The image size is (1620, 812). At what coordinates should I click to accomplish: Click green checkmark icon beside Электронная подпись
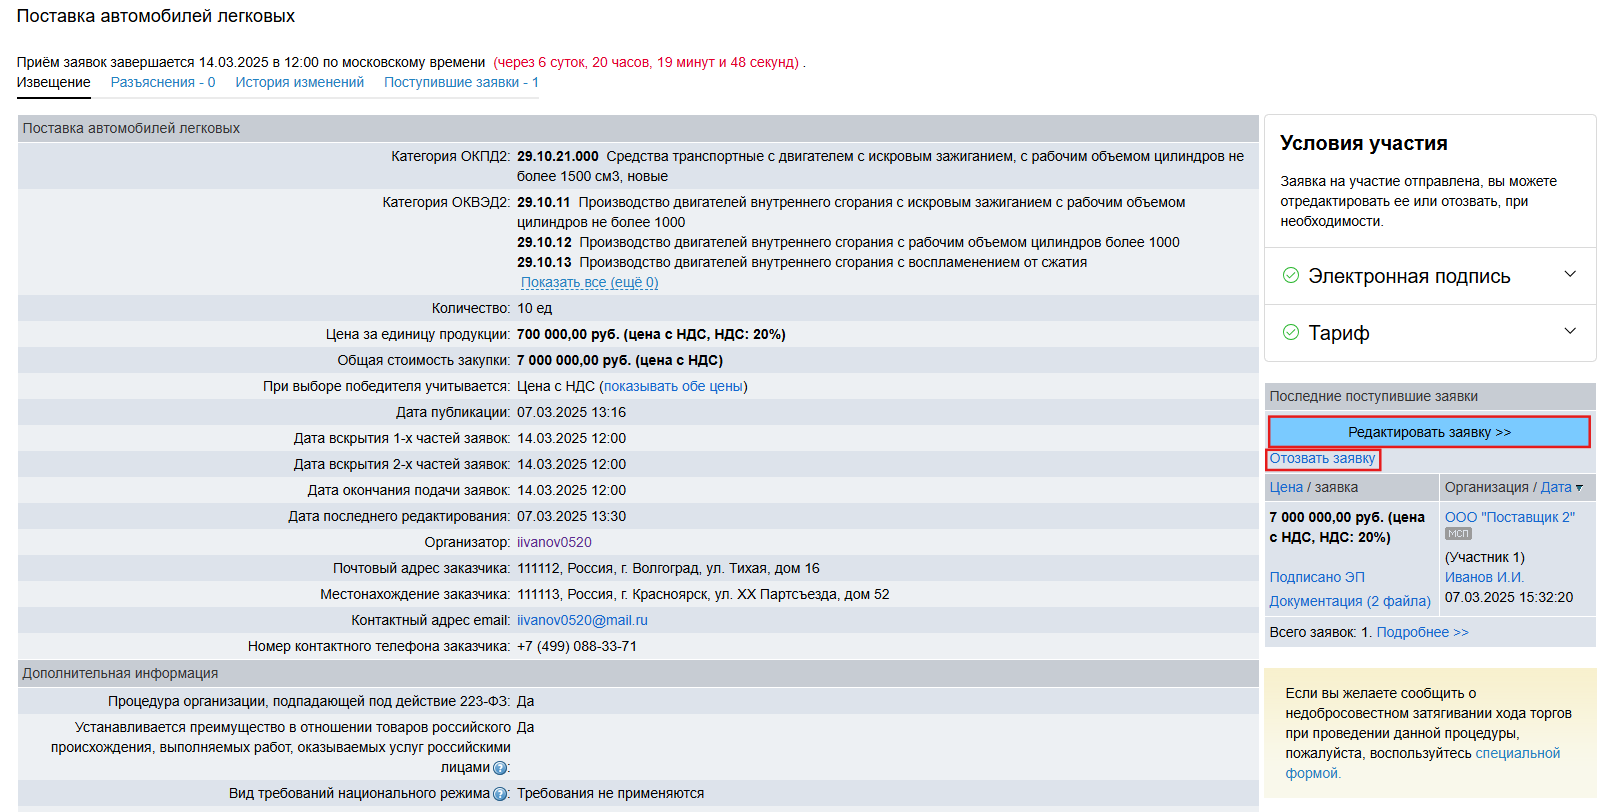pos(1291,275)
